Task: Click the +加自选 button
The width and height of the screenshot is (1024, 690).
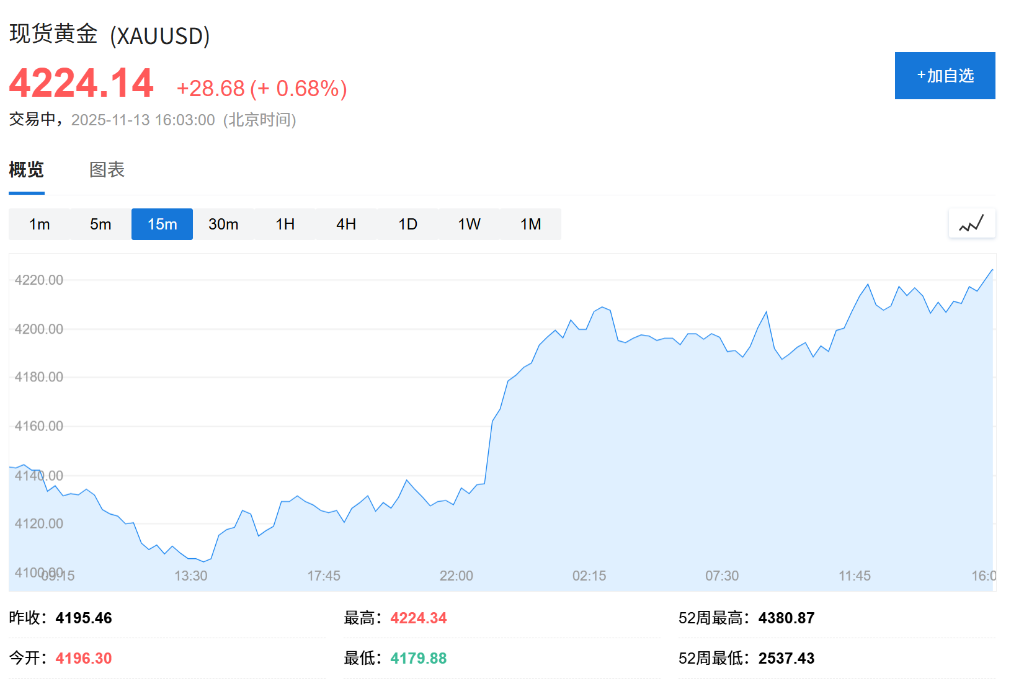Action: (944, 75)
